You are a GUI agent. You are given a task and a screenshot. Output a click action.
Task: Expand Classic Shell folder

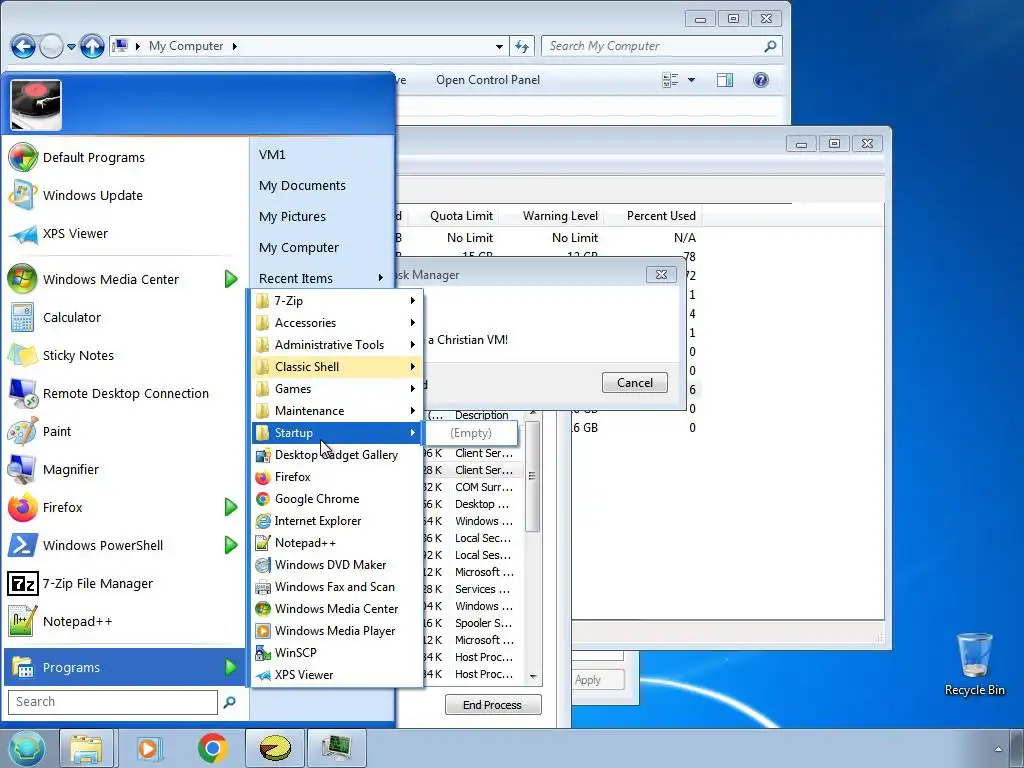click(x=336, y=367)
